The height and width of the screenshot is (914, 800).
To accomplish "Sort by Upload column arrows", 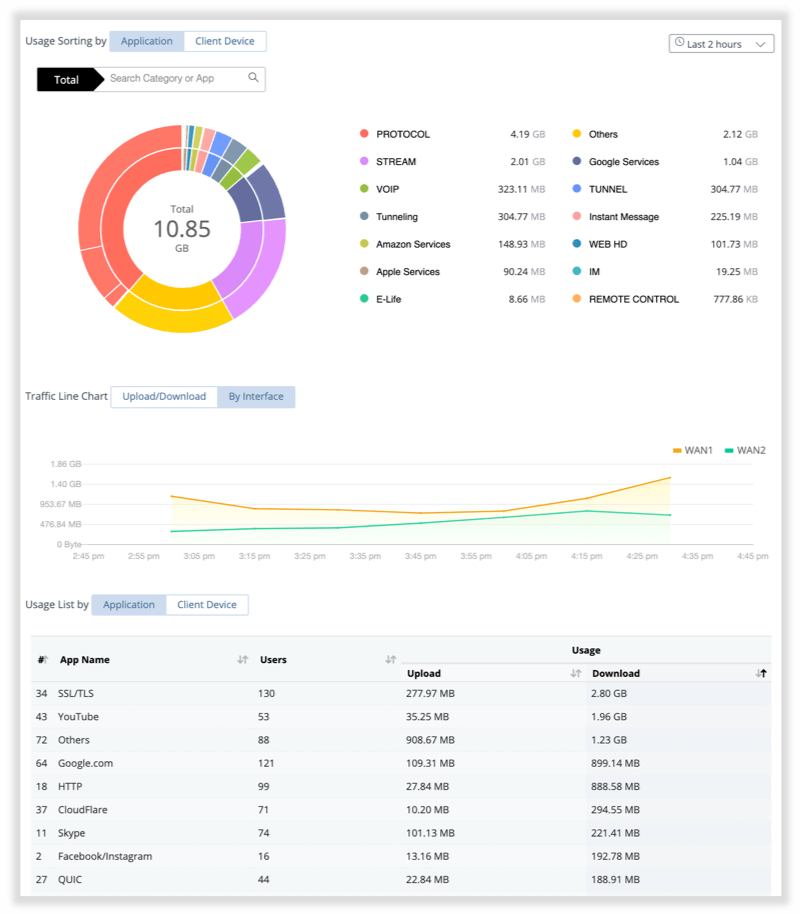I will point(575,673).
